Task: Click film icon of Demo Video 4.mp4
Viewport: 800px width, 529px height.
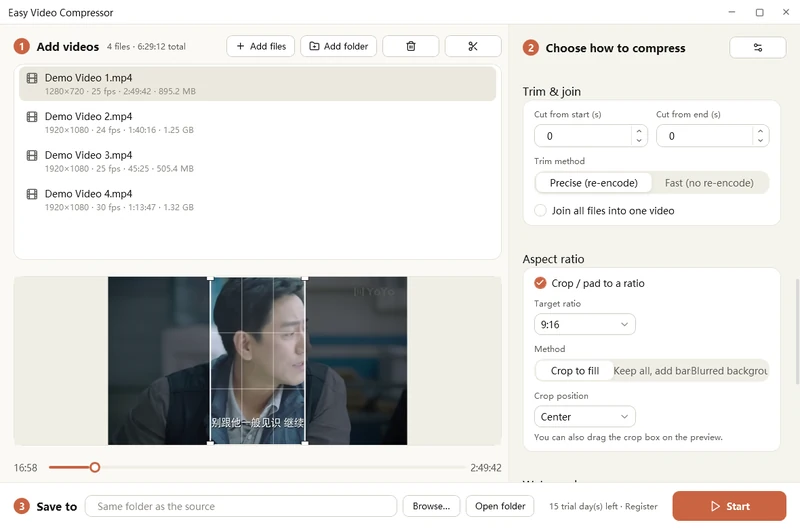Action: (32, 194)
